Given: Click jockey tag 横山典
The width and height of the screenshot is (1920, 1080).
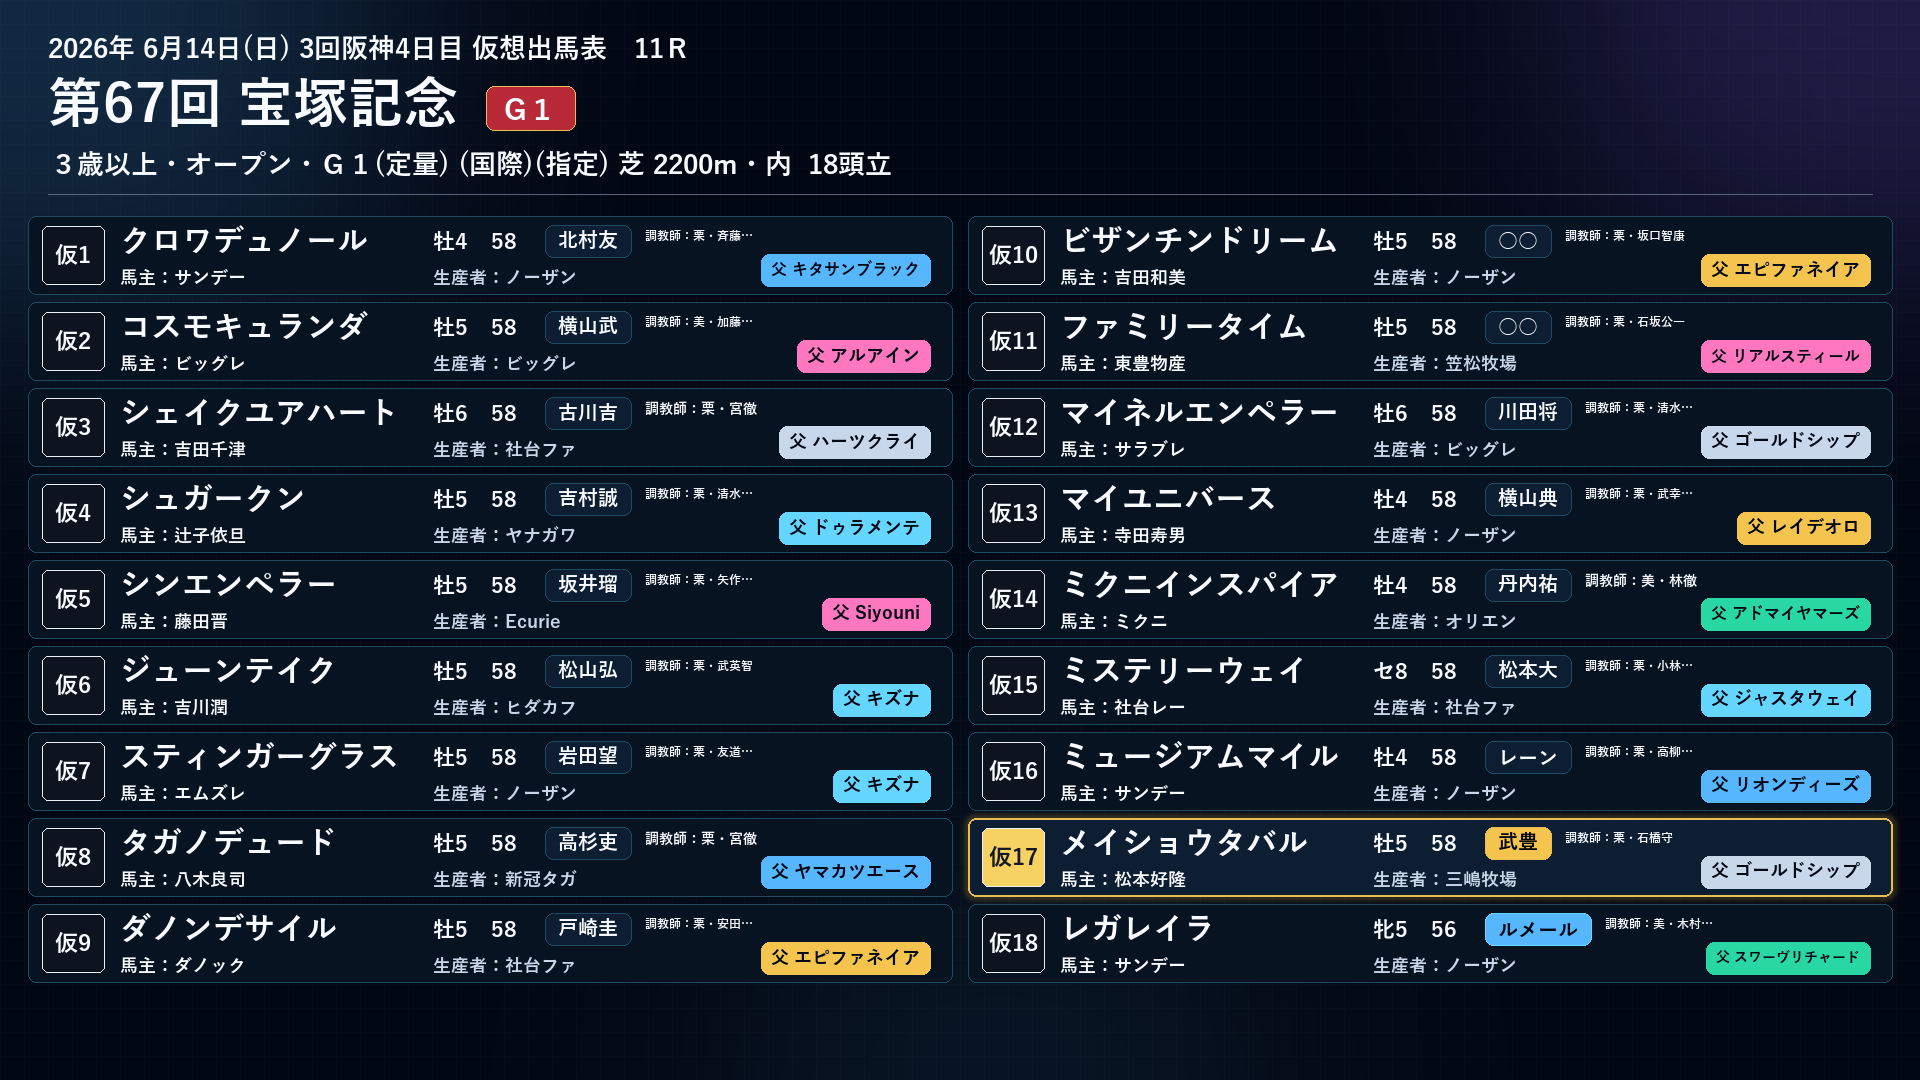Looking at the screenshot, I should pos(1528,499).
